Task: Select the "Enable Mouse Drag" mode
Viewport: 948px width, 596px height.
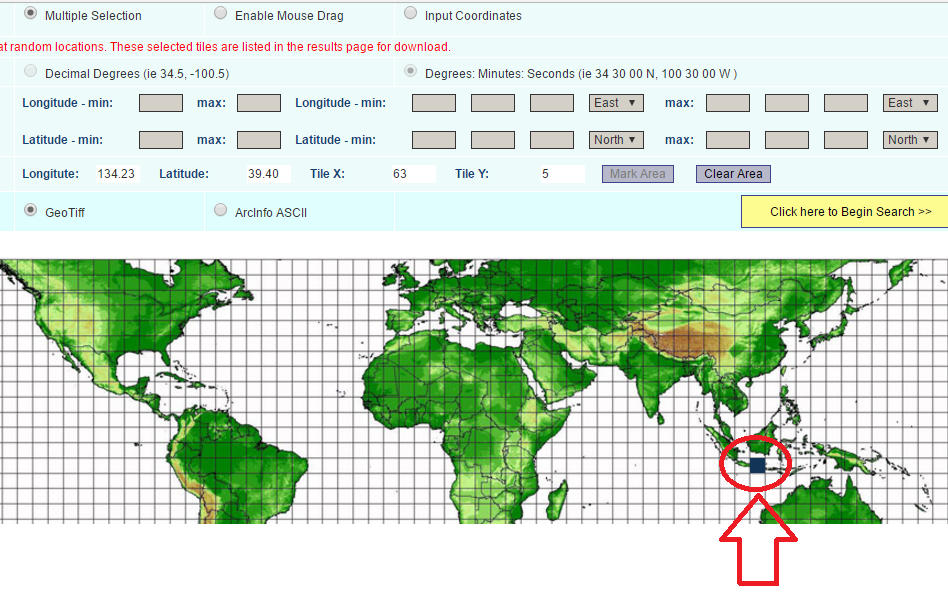Action: click(x=220, y=15)
